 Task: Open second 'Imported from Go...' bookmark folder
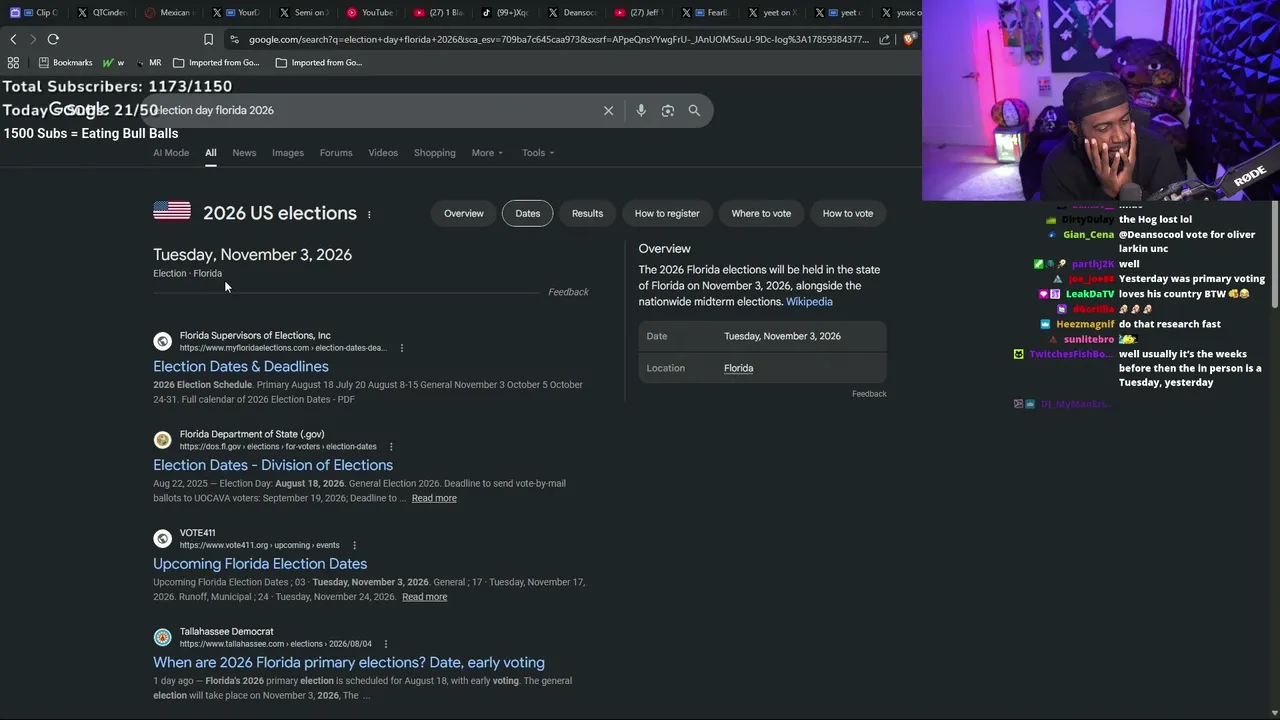(319, 62)
